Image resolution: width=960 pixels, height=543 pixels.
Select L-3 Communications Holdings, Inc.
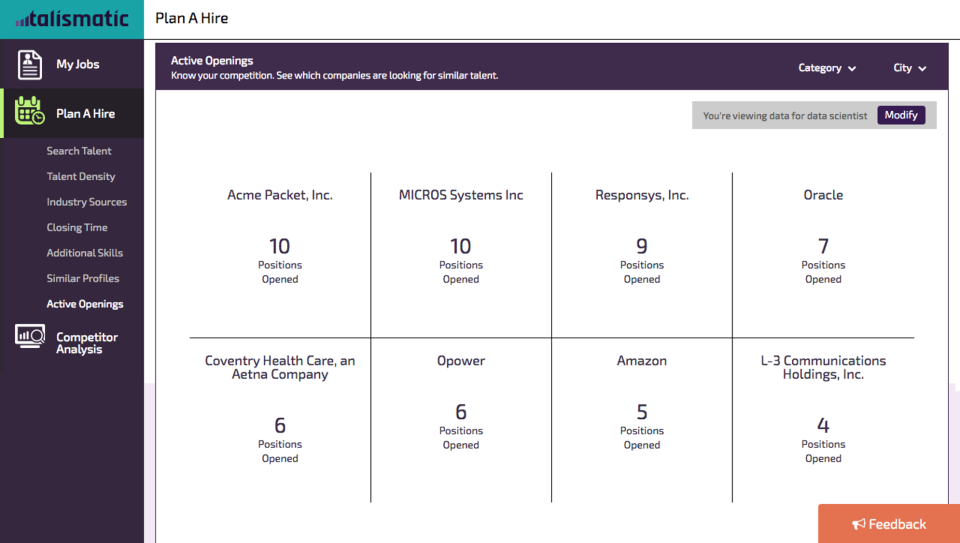click(x=823, y=367)
